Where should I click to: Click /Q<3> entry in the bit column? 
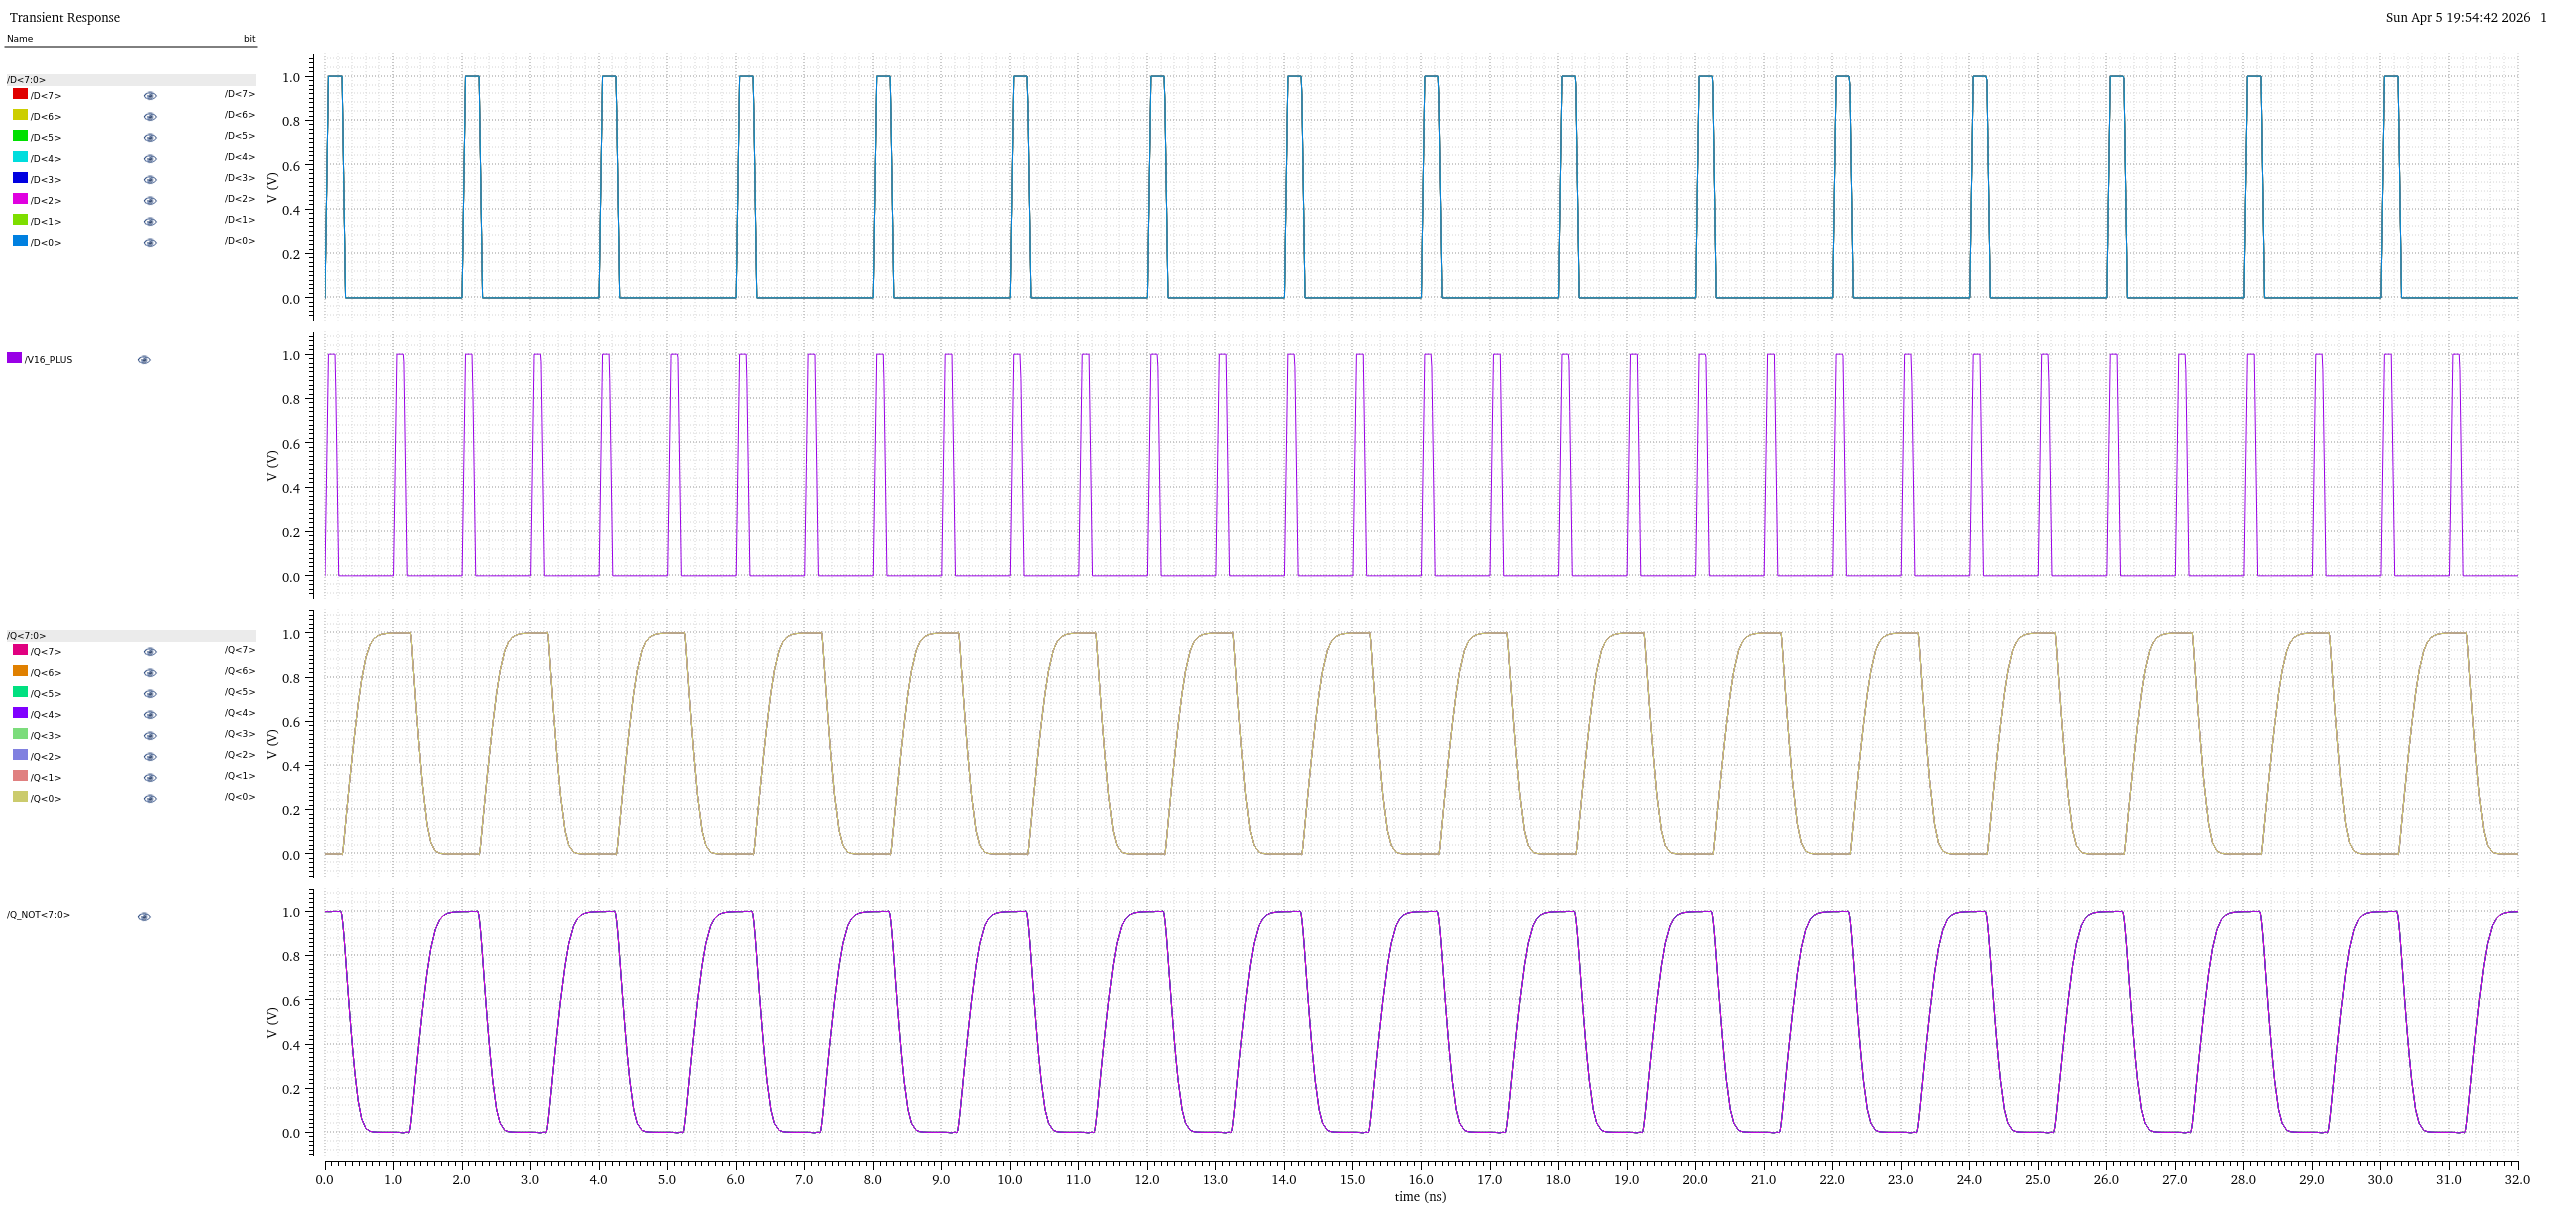tap(240, 734)
